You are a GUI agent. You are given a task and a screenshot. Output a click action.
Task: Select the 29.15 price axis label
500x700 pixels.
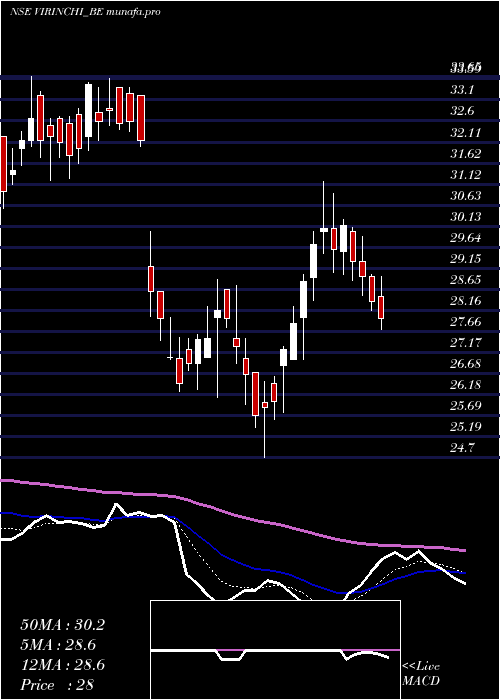466,258
